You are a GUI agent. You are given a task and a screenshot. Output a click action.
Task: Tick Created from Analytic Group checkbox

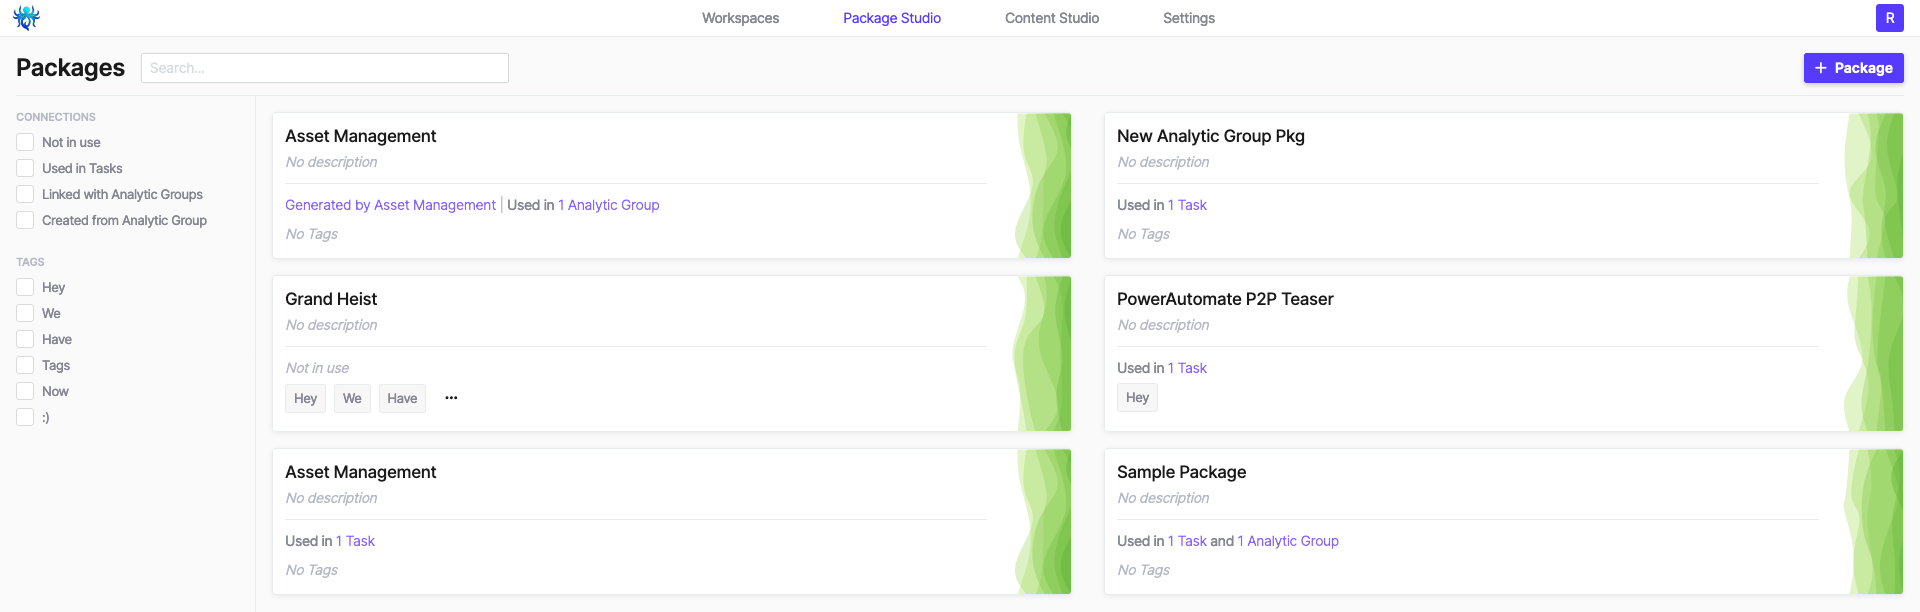[25, 220]
